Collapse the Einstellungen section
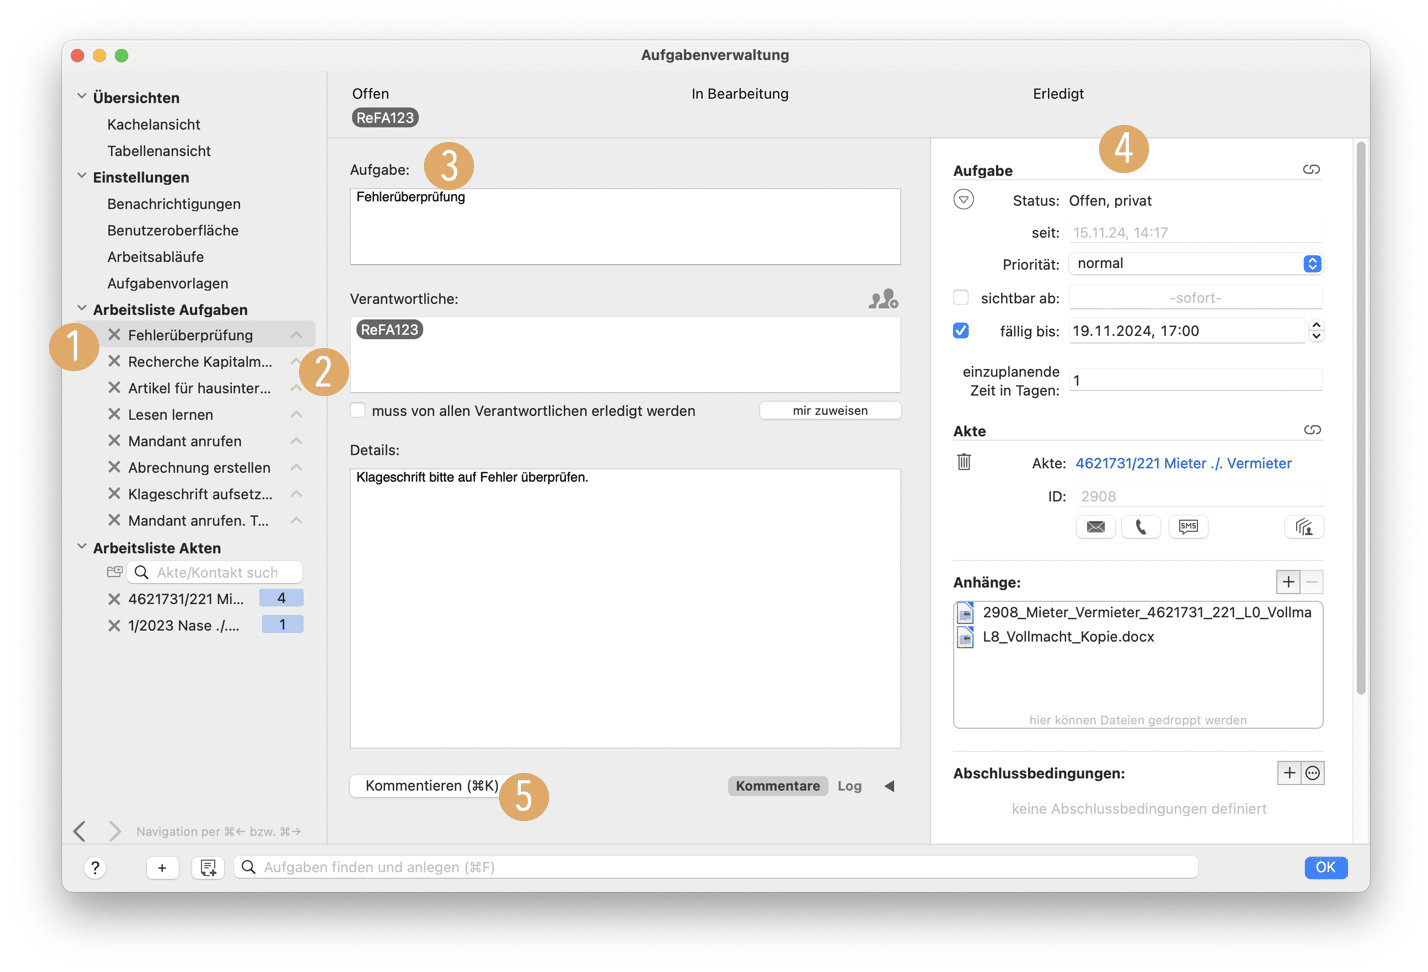The height and width of the screenshot is (972, 1428). (82, 176)
